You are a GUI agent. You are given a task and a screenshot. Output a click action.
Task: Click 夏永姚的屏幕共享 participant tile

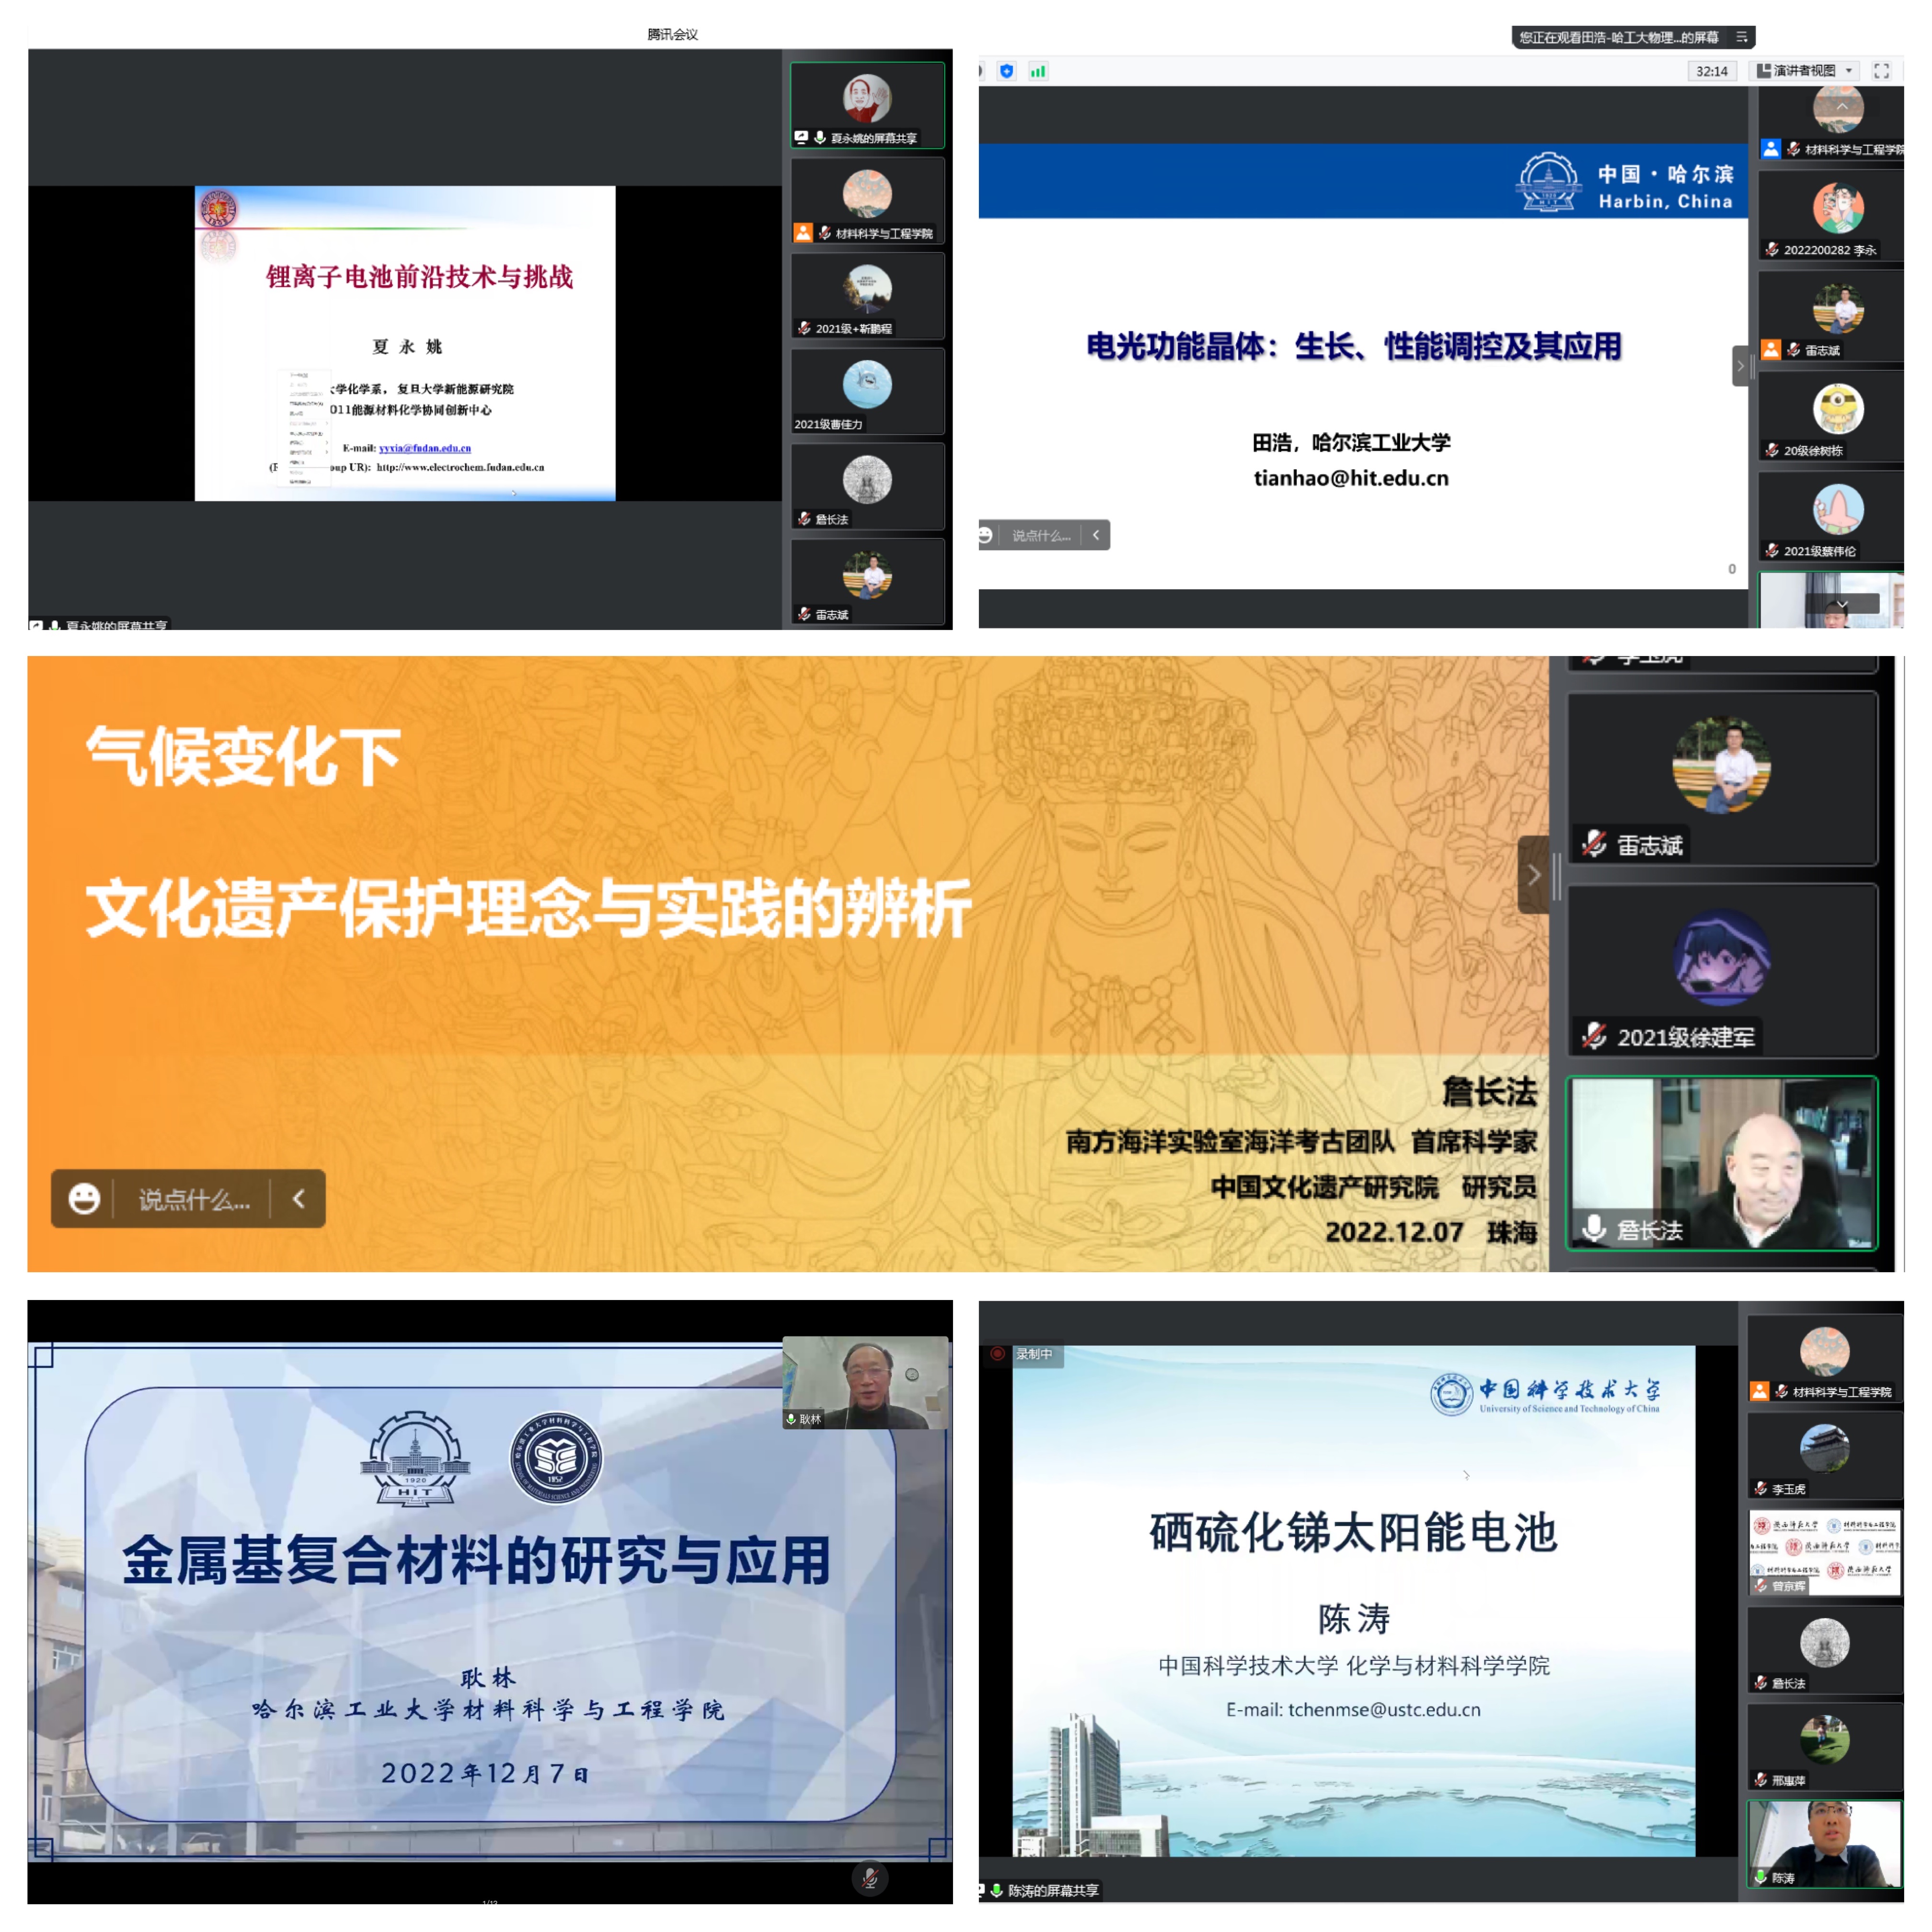(x=867, y=105)
